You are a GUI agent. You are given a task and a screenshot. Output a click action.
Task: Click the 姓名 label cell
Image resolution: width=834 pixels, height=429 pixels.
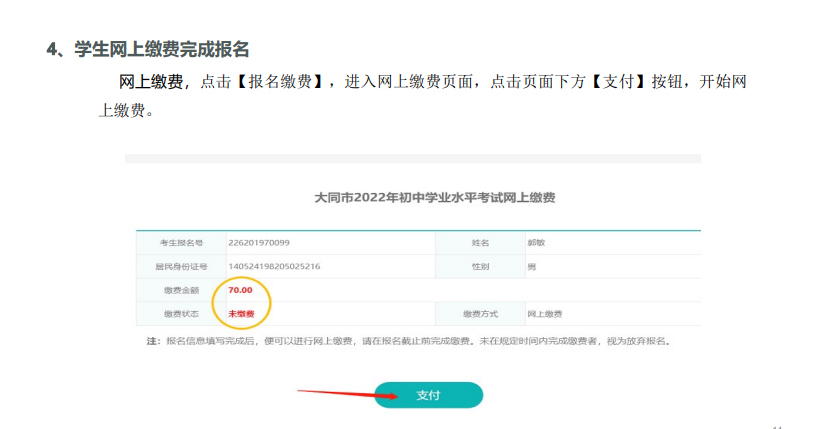click(480, 243)
